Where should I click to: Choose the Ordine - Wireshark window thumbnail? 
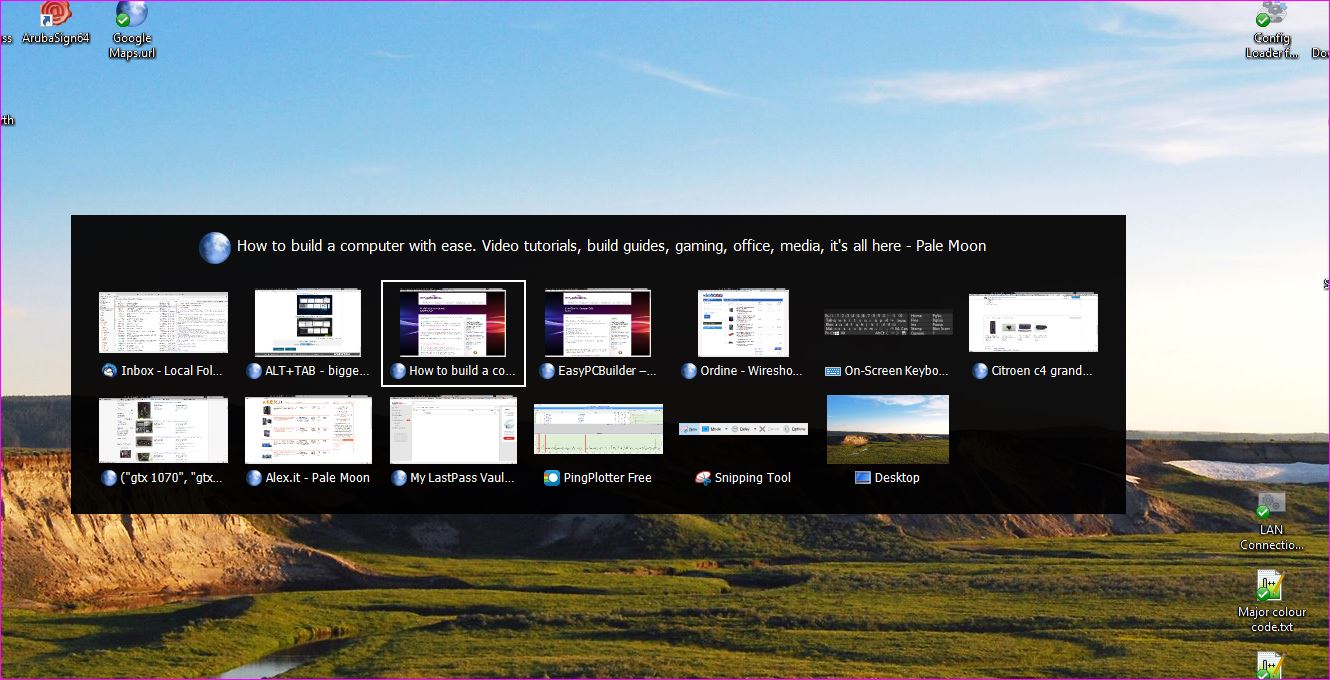[743, 323]
